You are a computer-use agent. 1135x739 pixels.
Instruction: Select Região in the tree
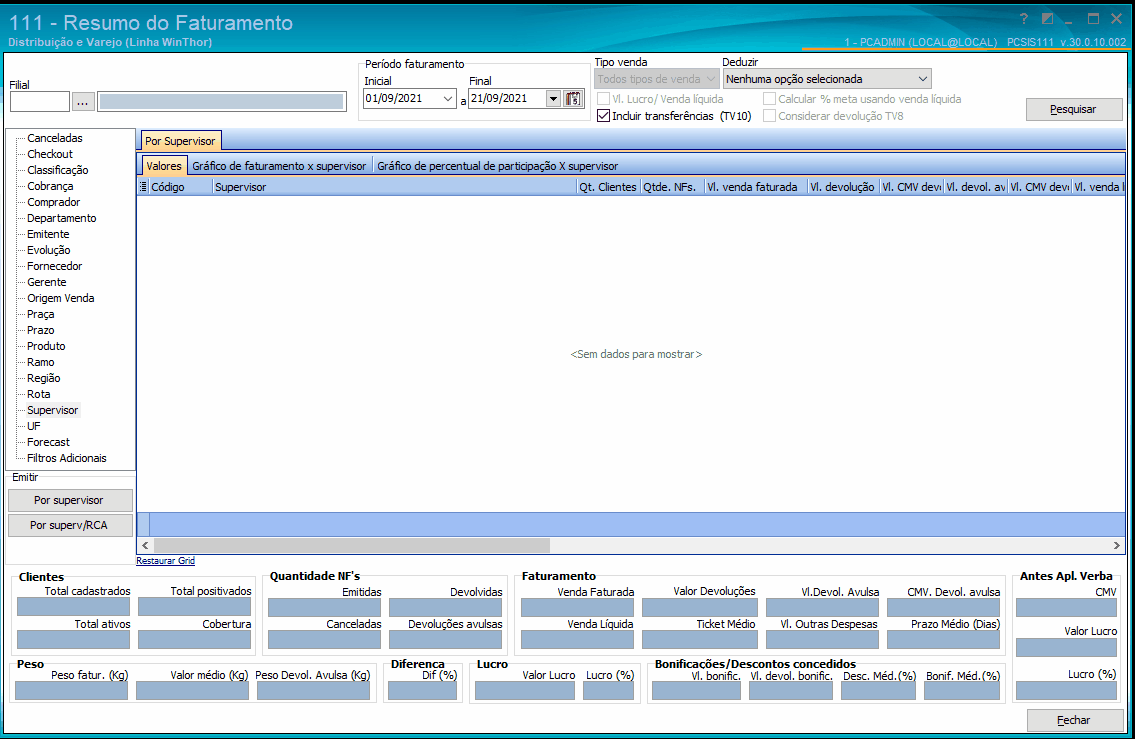click(43, 378)
